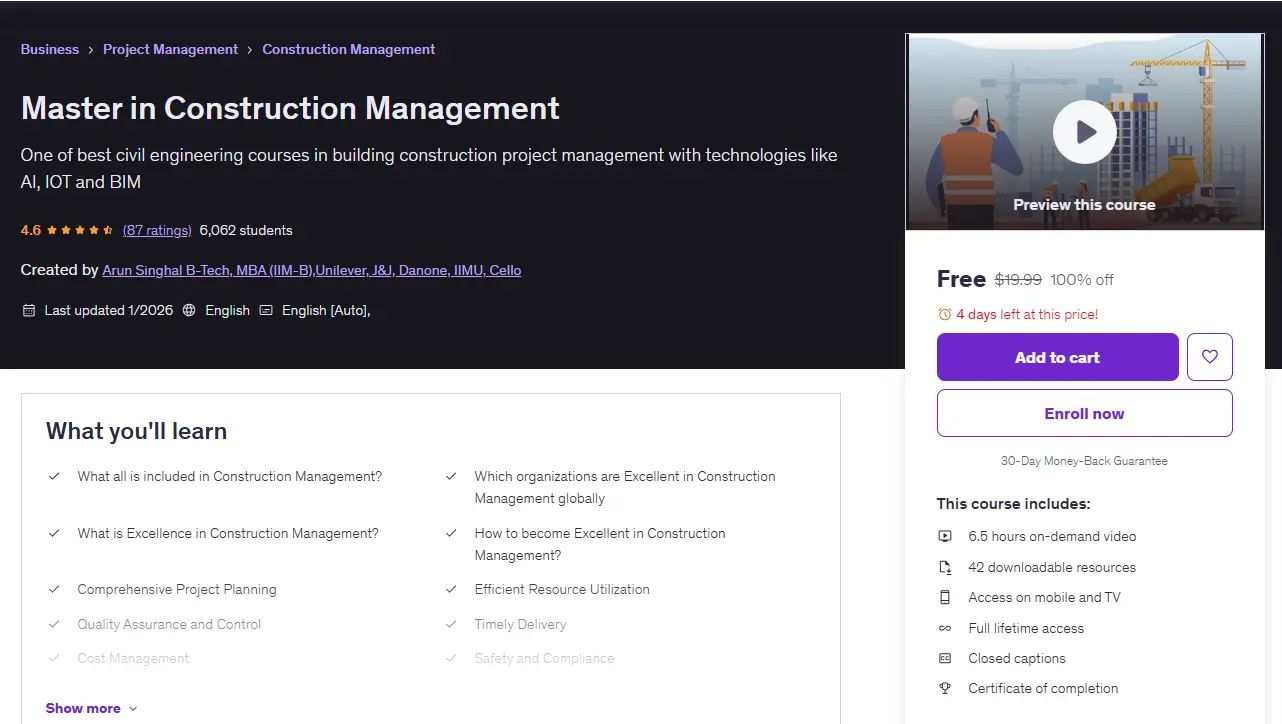Click the course title 'Master in Construction Management'
Screen dimensions: 1282x724
[x=290, y=107]
